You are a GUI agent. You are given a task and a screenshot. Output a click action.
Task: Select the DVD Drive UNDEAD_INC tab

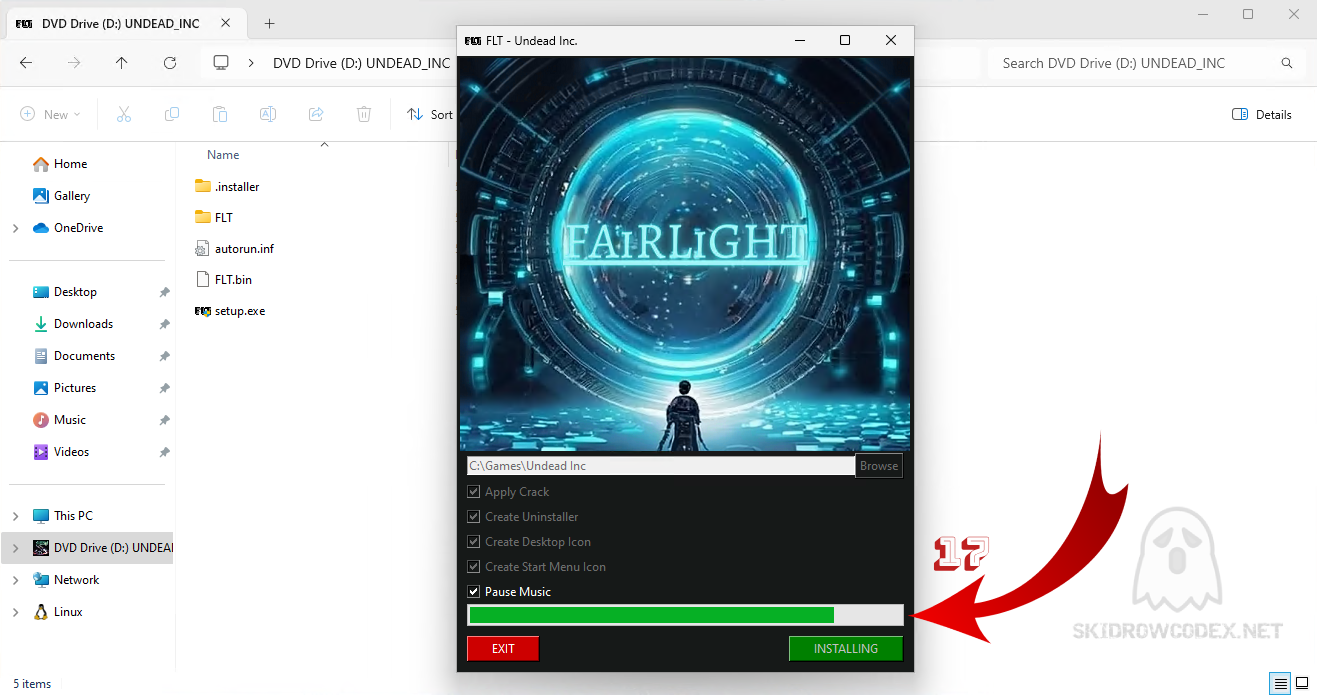coord(120,24)
